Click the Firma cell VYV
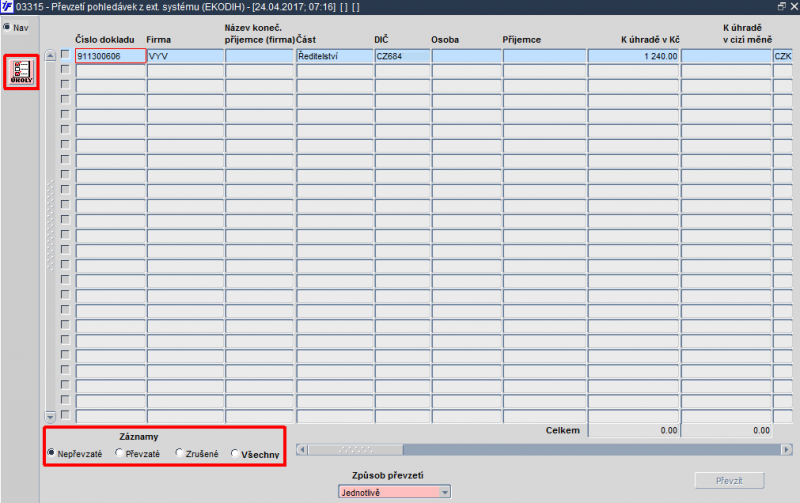 (x=185, y=56)
